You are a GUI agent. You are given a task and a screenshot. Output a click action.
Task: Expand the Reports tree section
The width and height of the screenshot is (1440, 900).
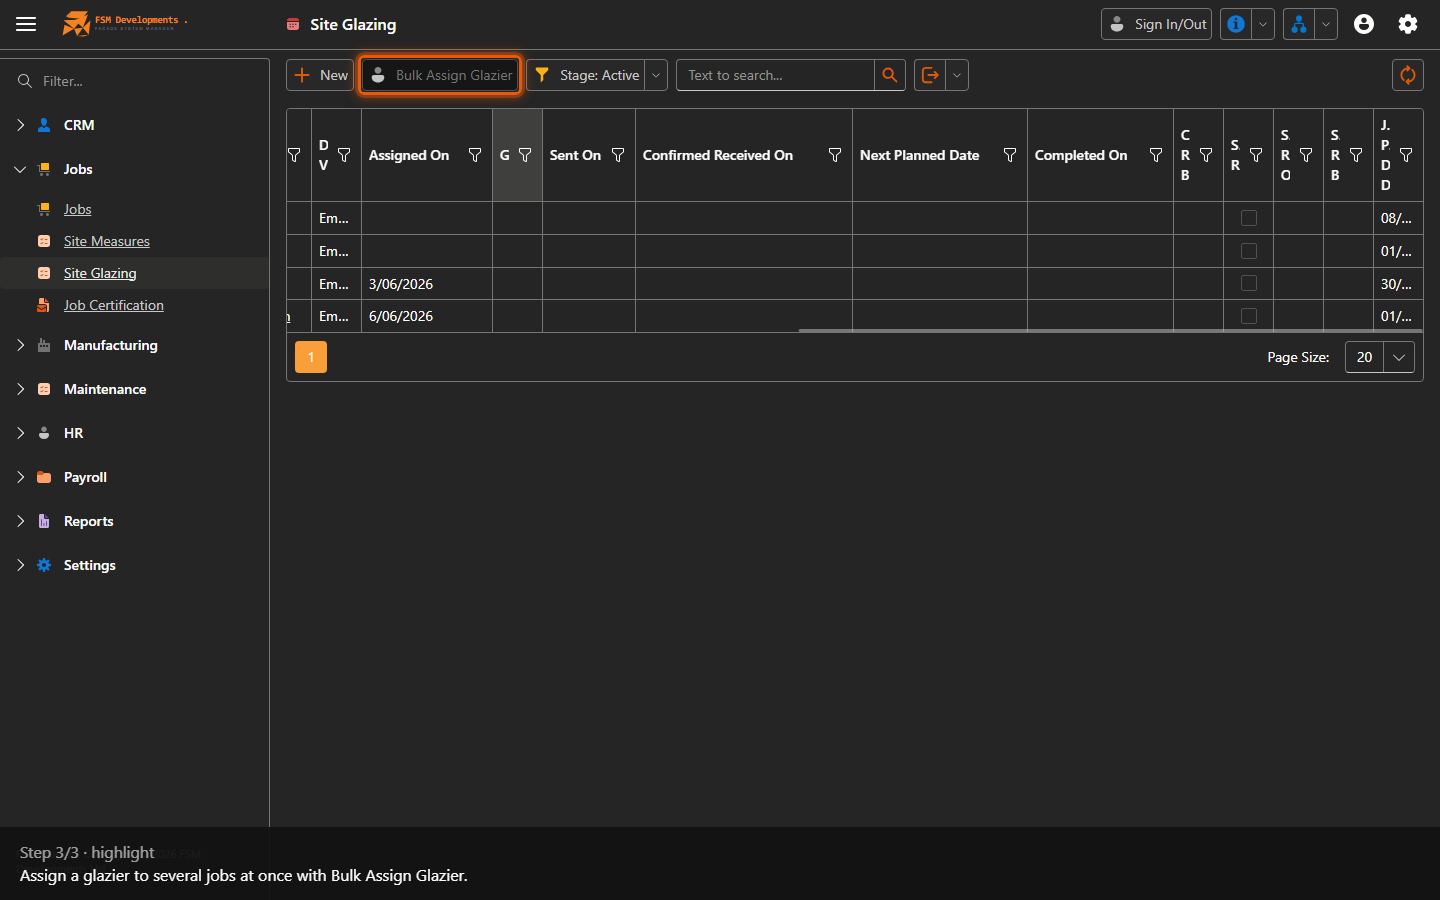(x=20, y=521)
